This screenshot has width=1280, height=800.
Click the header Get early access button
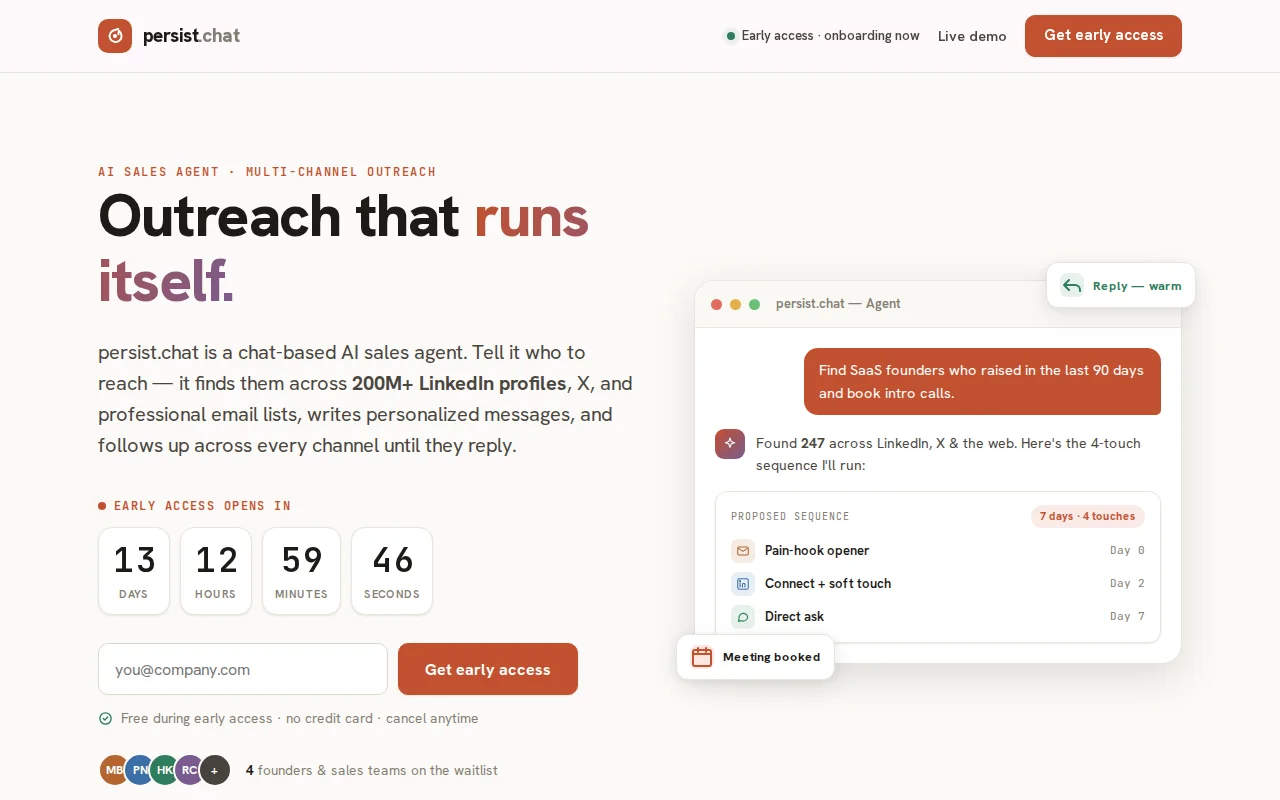1103,36
